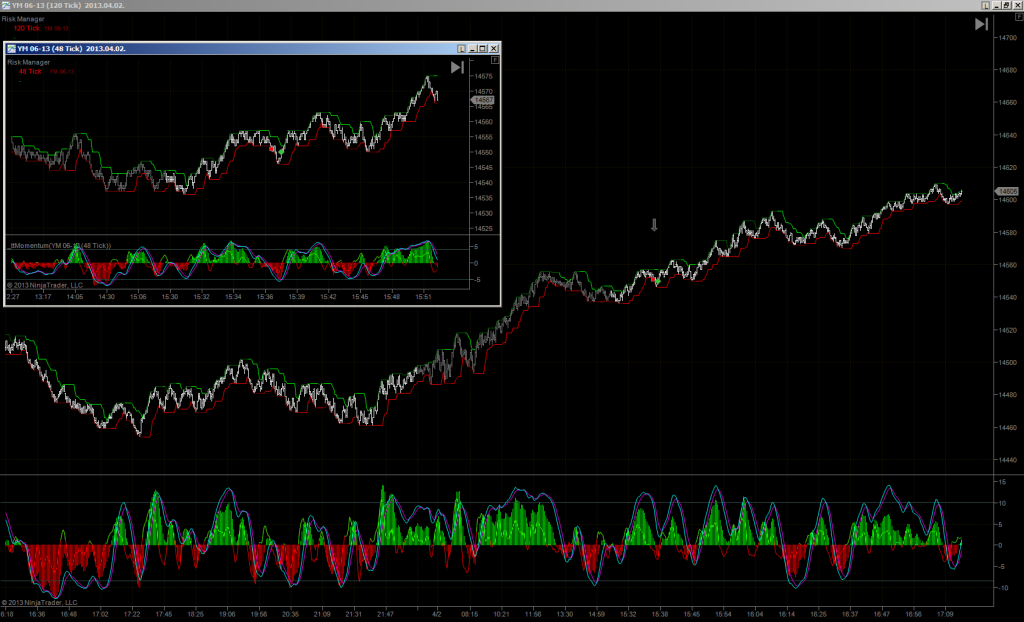Click the 48 Tick window title 'YM 06-13 (48 Tick)'
1024x622 pixels.
coord(50,48)
